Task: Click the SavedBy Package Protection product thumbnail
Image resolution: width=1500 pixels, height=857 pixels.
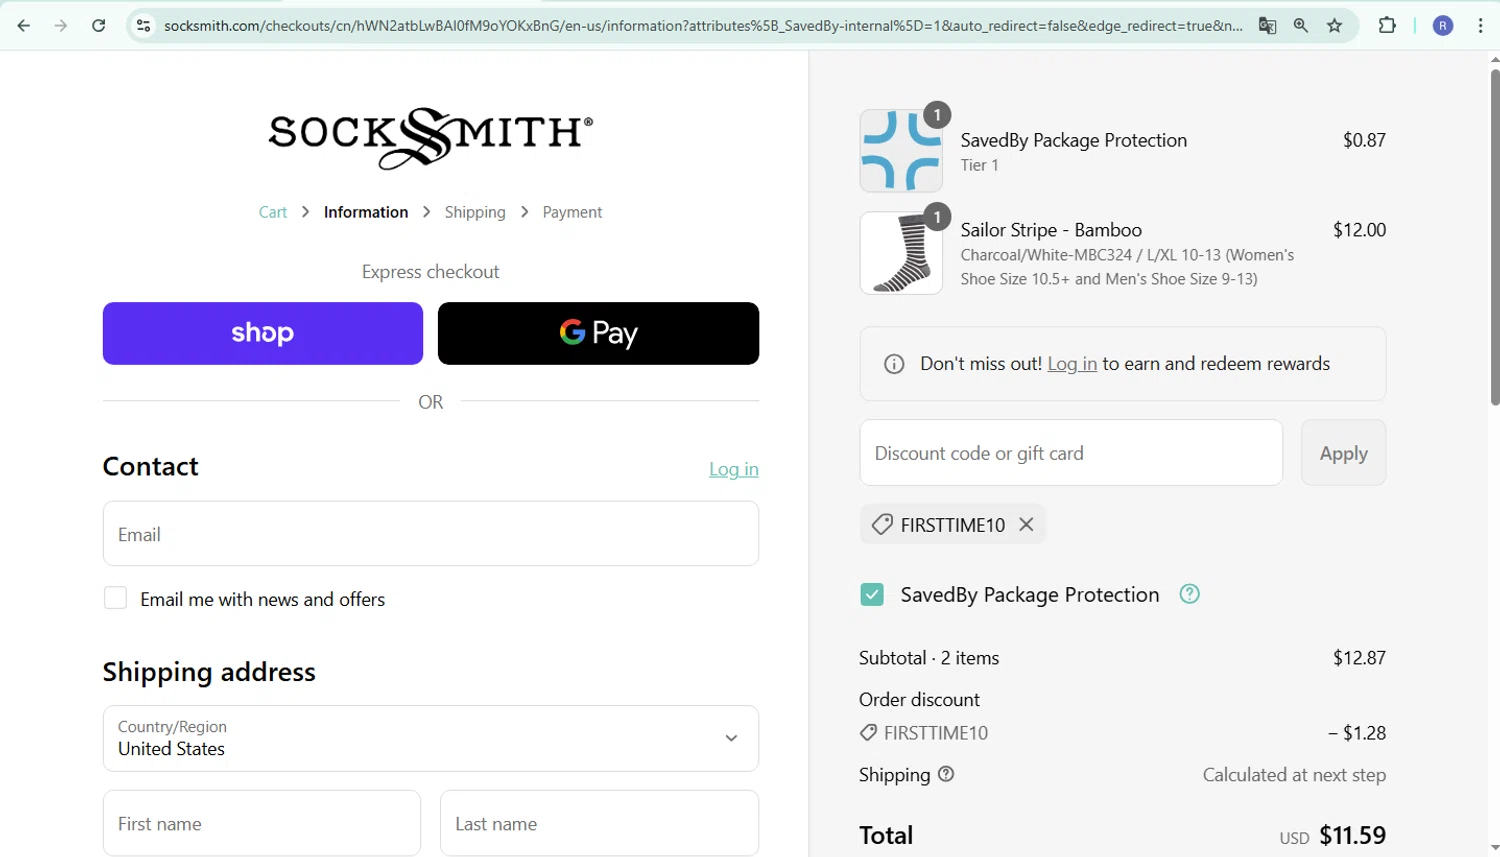Action: click(x=901, y=151)
